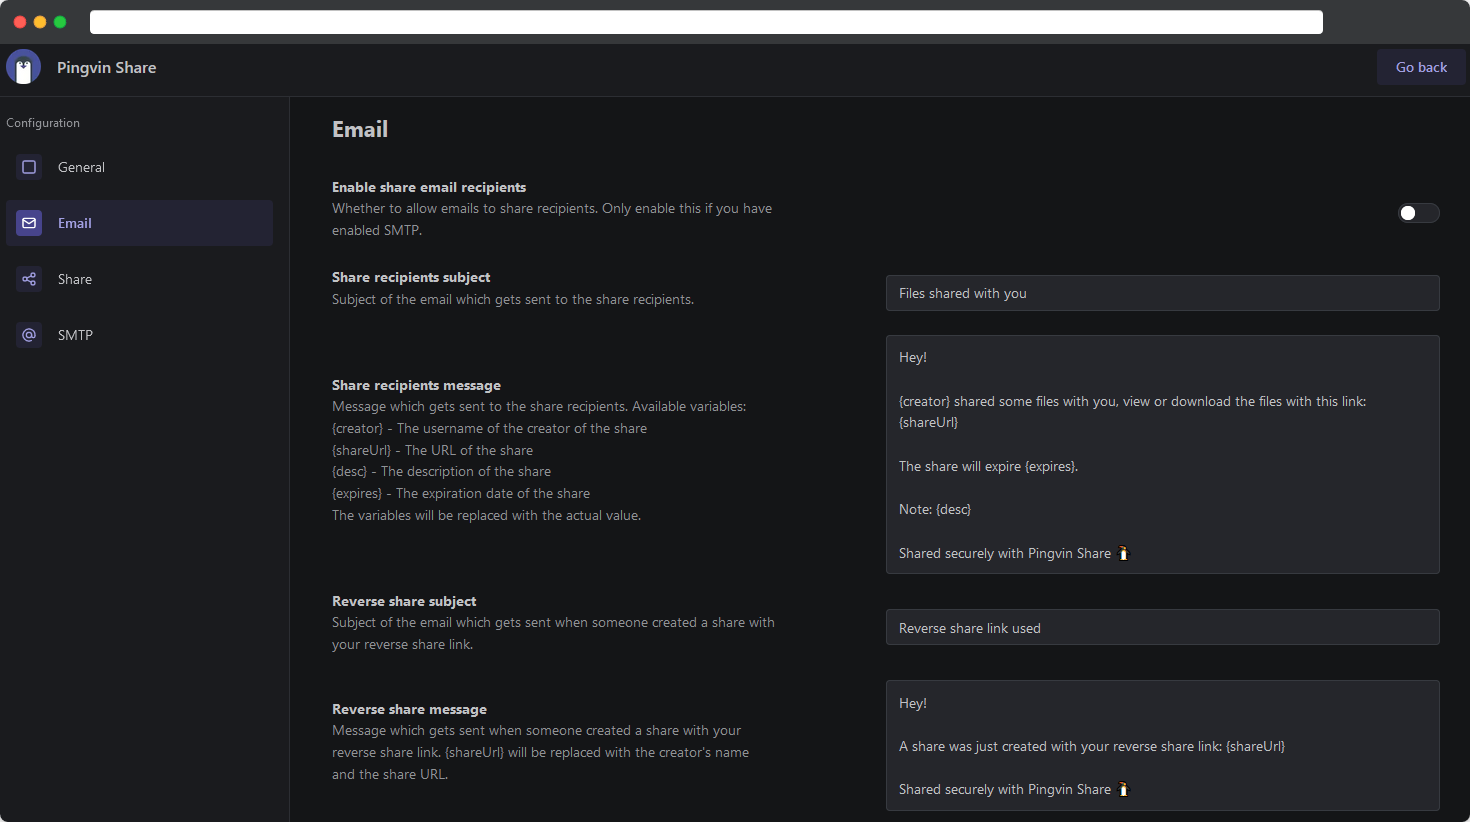Click the at-sign icon above the sidebar bottom
Screen dimensions: 1470x822
tap(28, 334)
